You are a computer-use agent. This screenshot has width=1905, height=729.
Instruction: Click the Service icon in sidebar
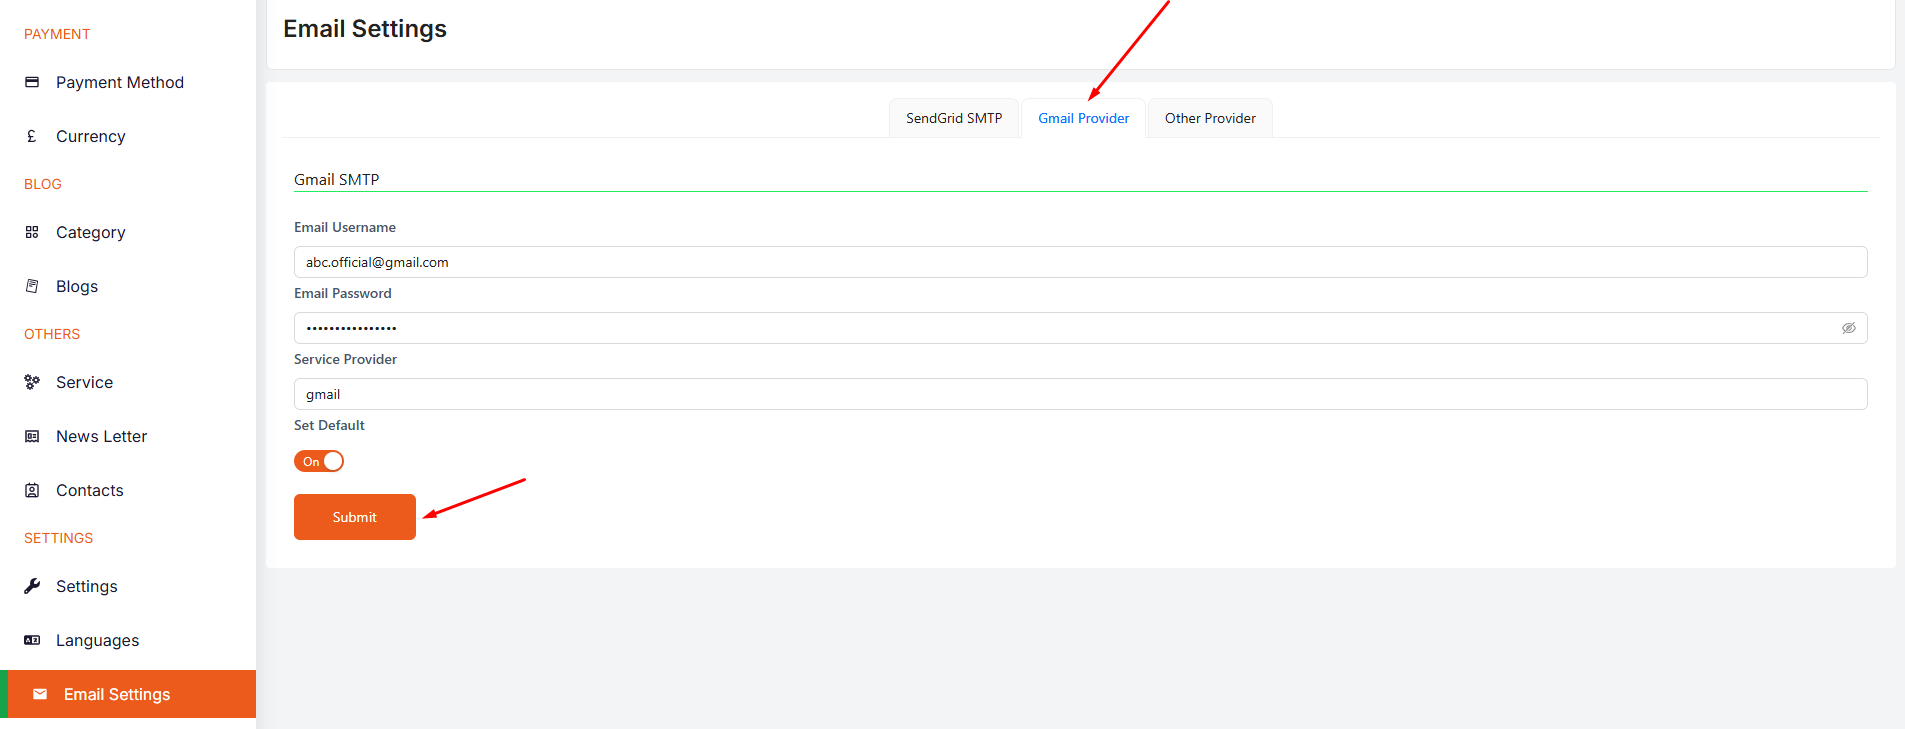[x=32, y=382]
